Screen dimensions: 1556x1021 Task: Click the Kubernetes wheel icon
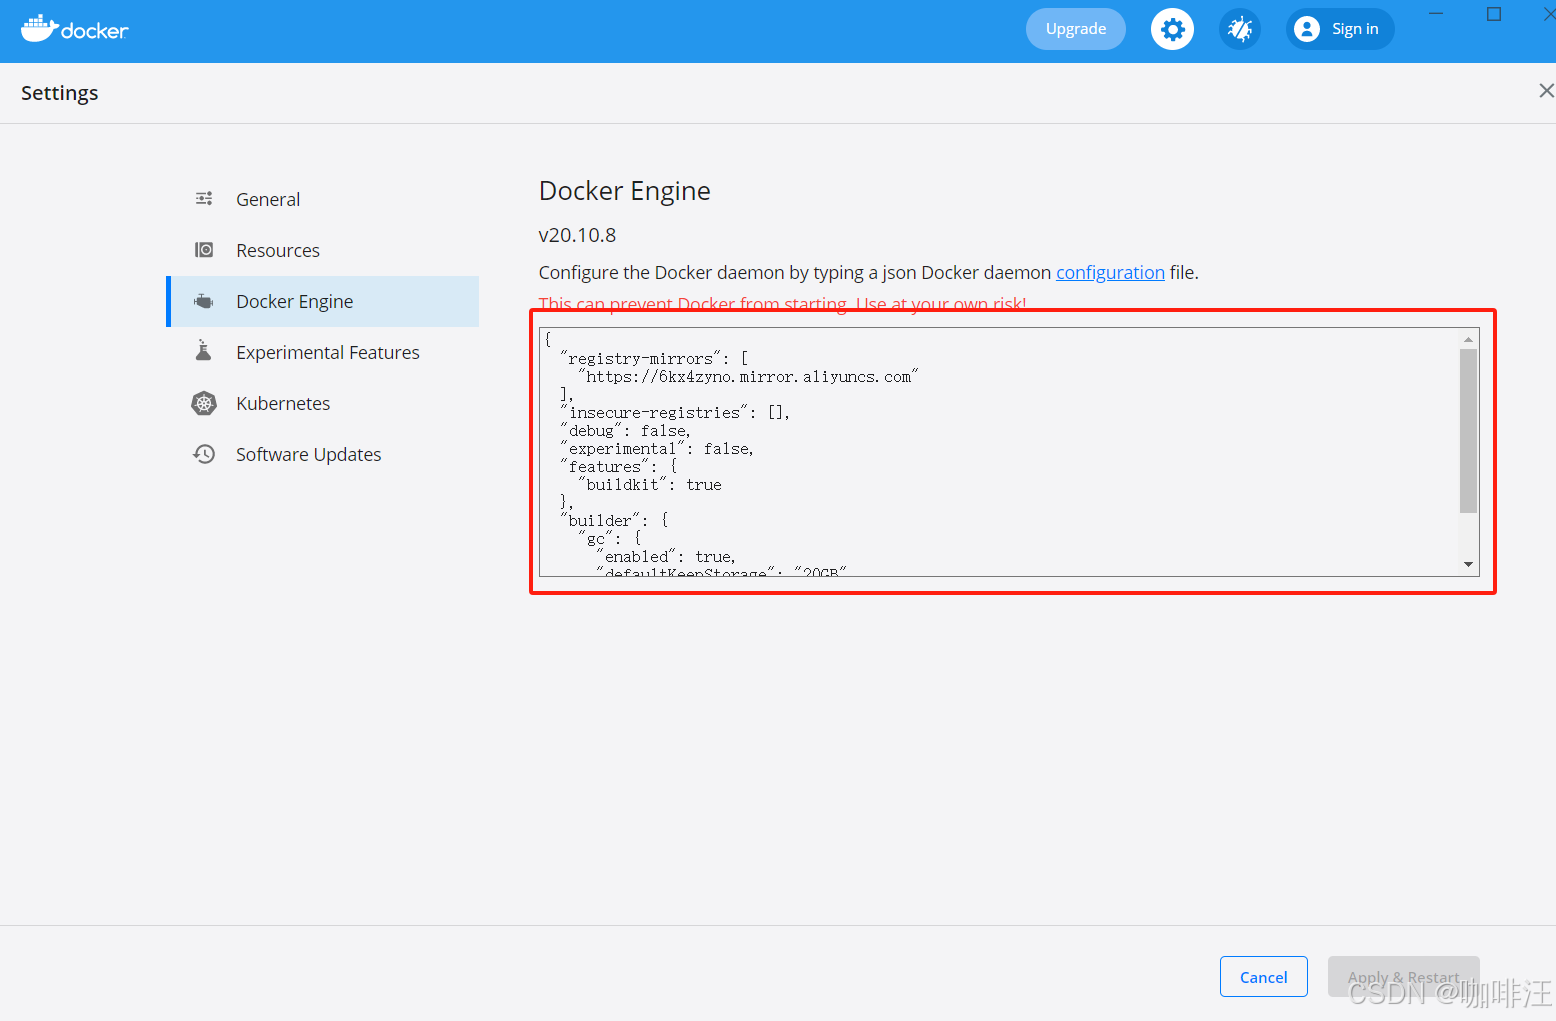(x=204, y=403)
